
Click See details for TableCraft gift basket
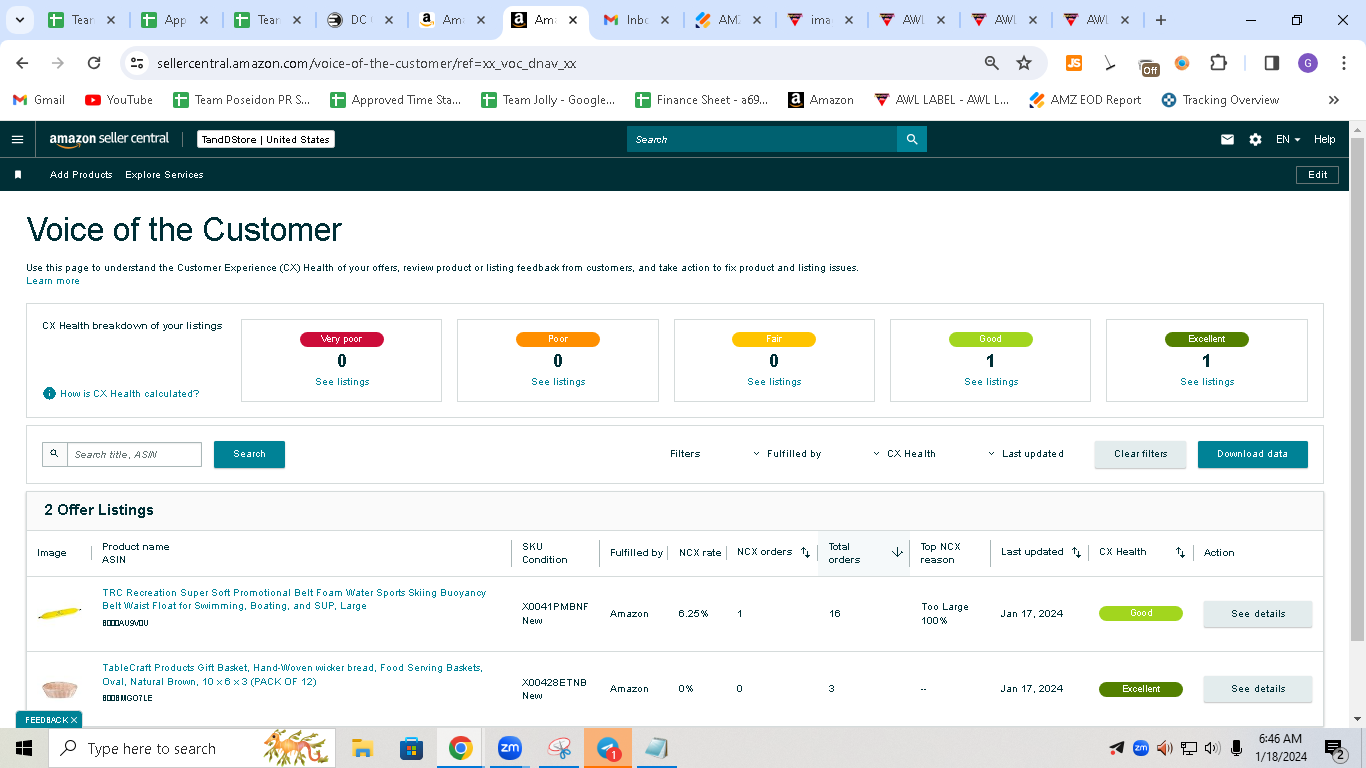pos(1258,689)
